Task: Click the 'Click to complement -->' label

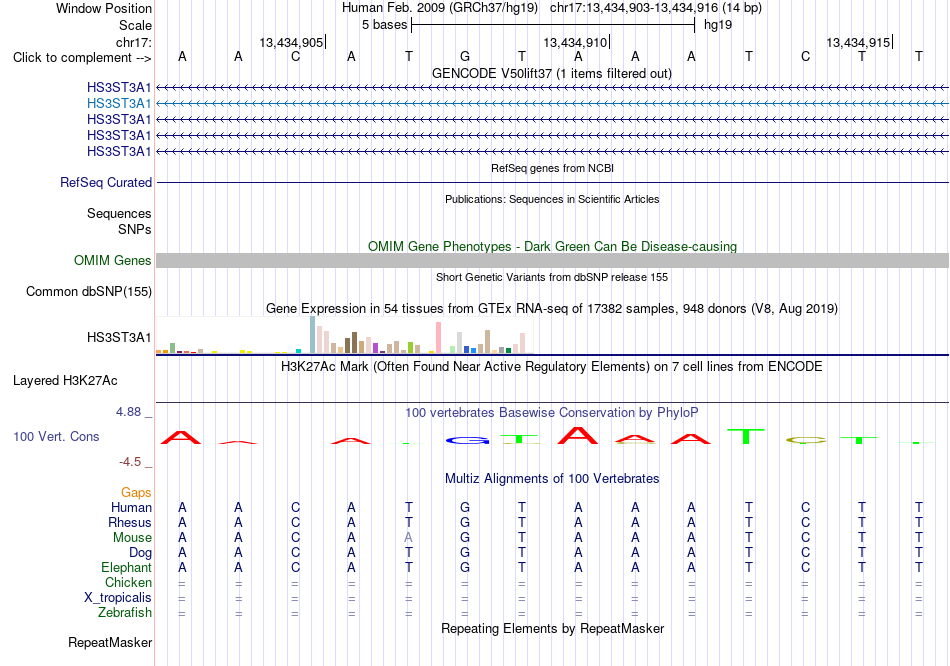Action: (x=82, y=58)
